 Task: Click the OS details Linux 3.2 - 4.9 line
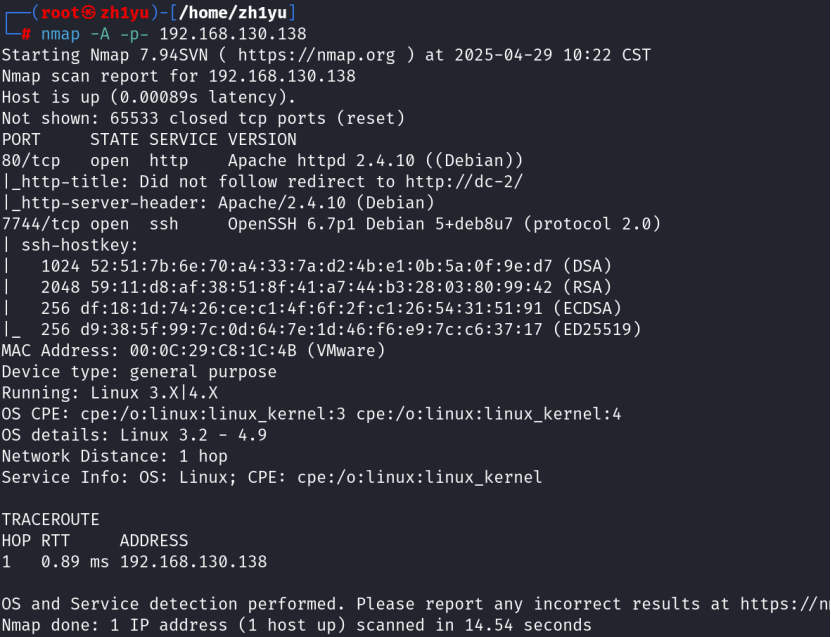point(134,435)
